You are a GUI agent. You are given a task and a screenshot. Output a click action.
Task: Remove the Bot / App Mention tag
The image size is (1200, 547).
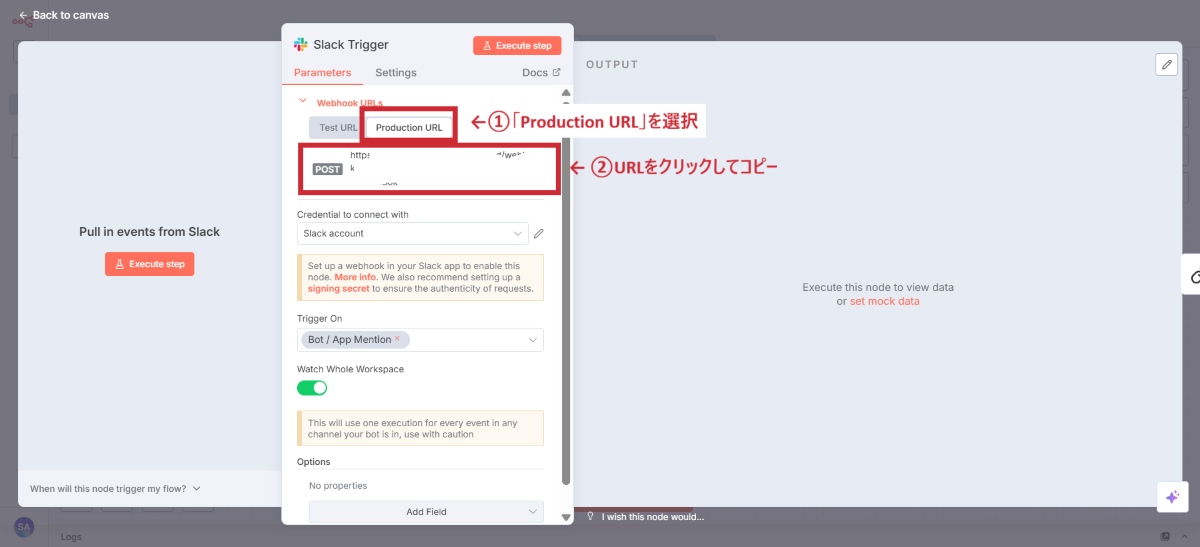pyautogui.click(x=397, y=339)
